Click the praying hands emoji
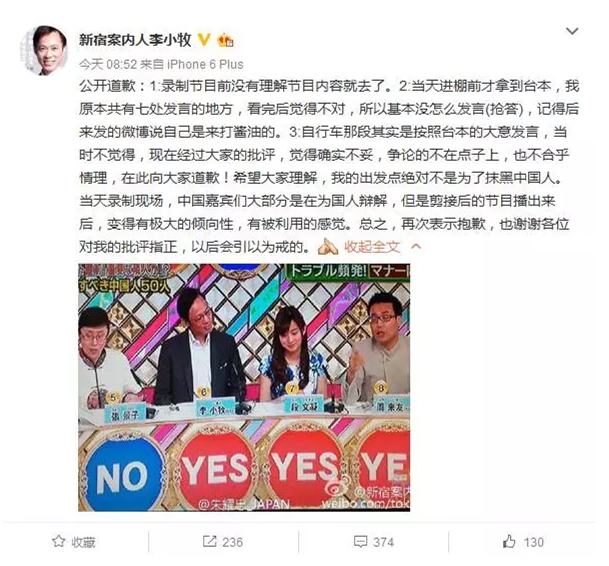609x566 pixels. click(328, 247)
